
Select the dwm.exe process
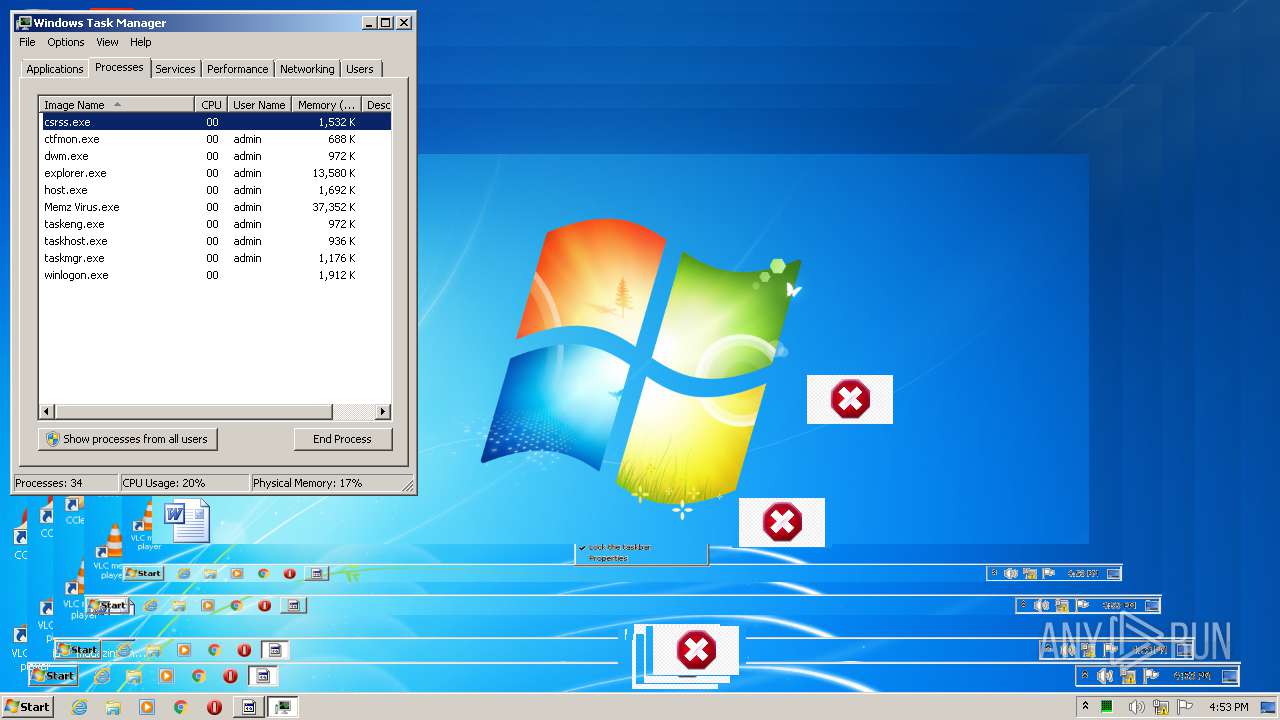pyautogui.click(x=215, y=156)
